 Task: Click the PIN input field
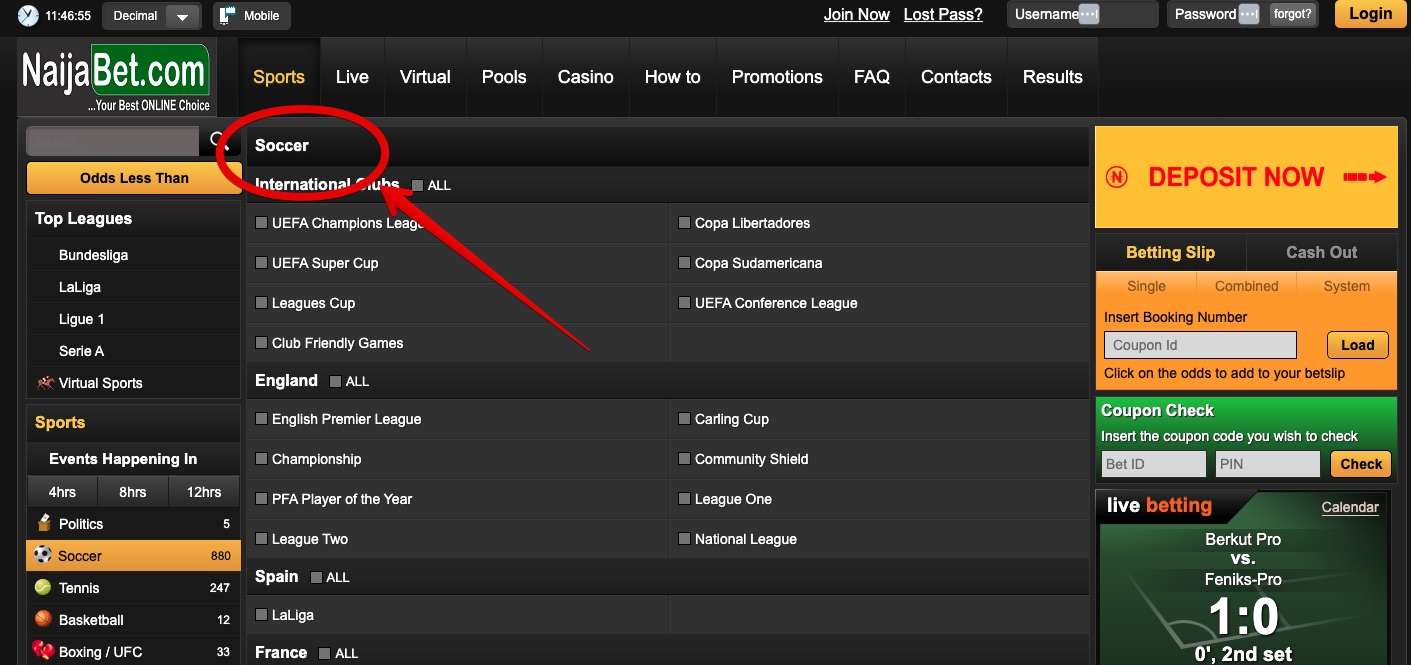click(1268, 464)
